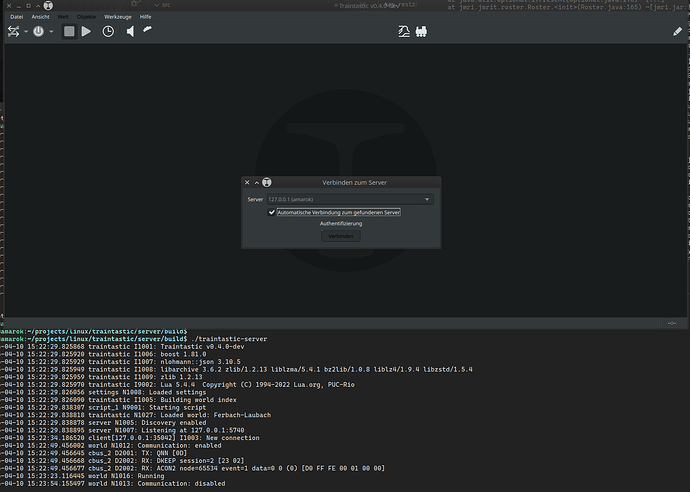Enable edit mode with the pencil icon
Image resolution: width=690 pixels, height=492 pixels.
(677, 32)
